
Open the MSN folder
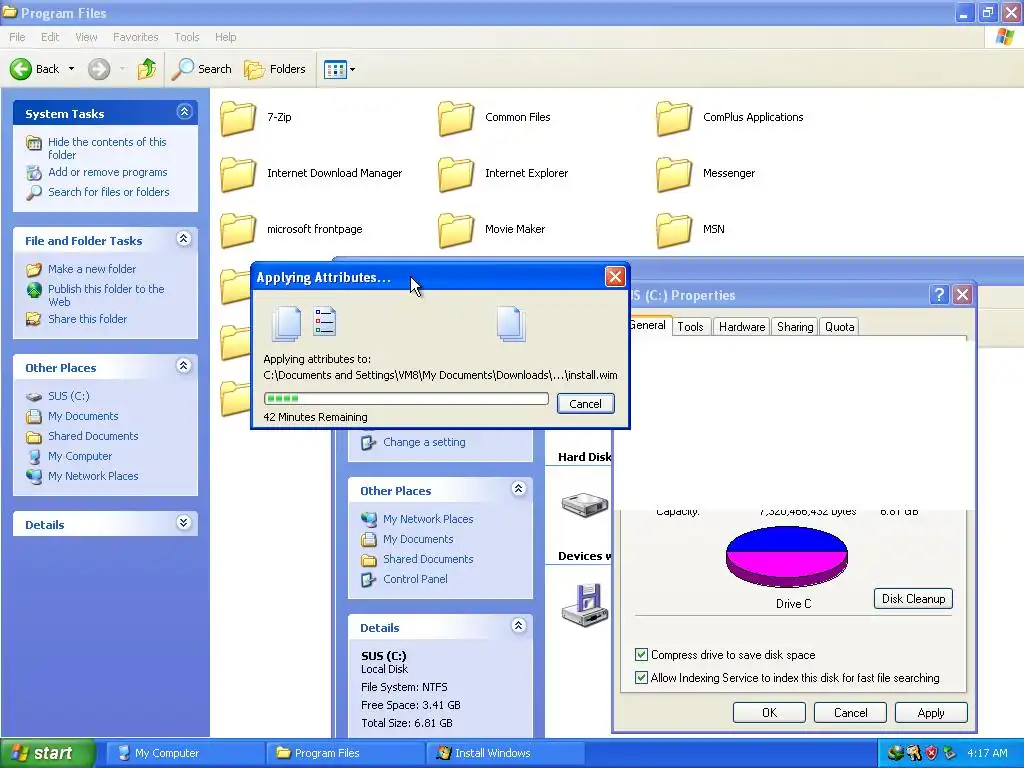(690, 229)
